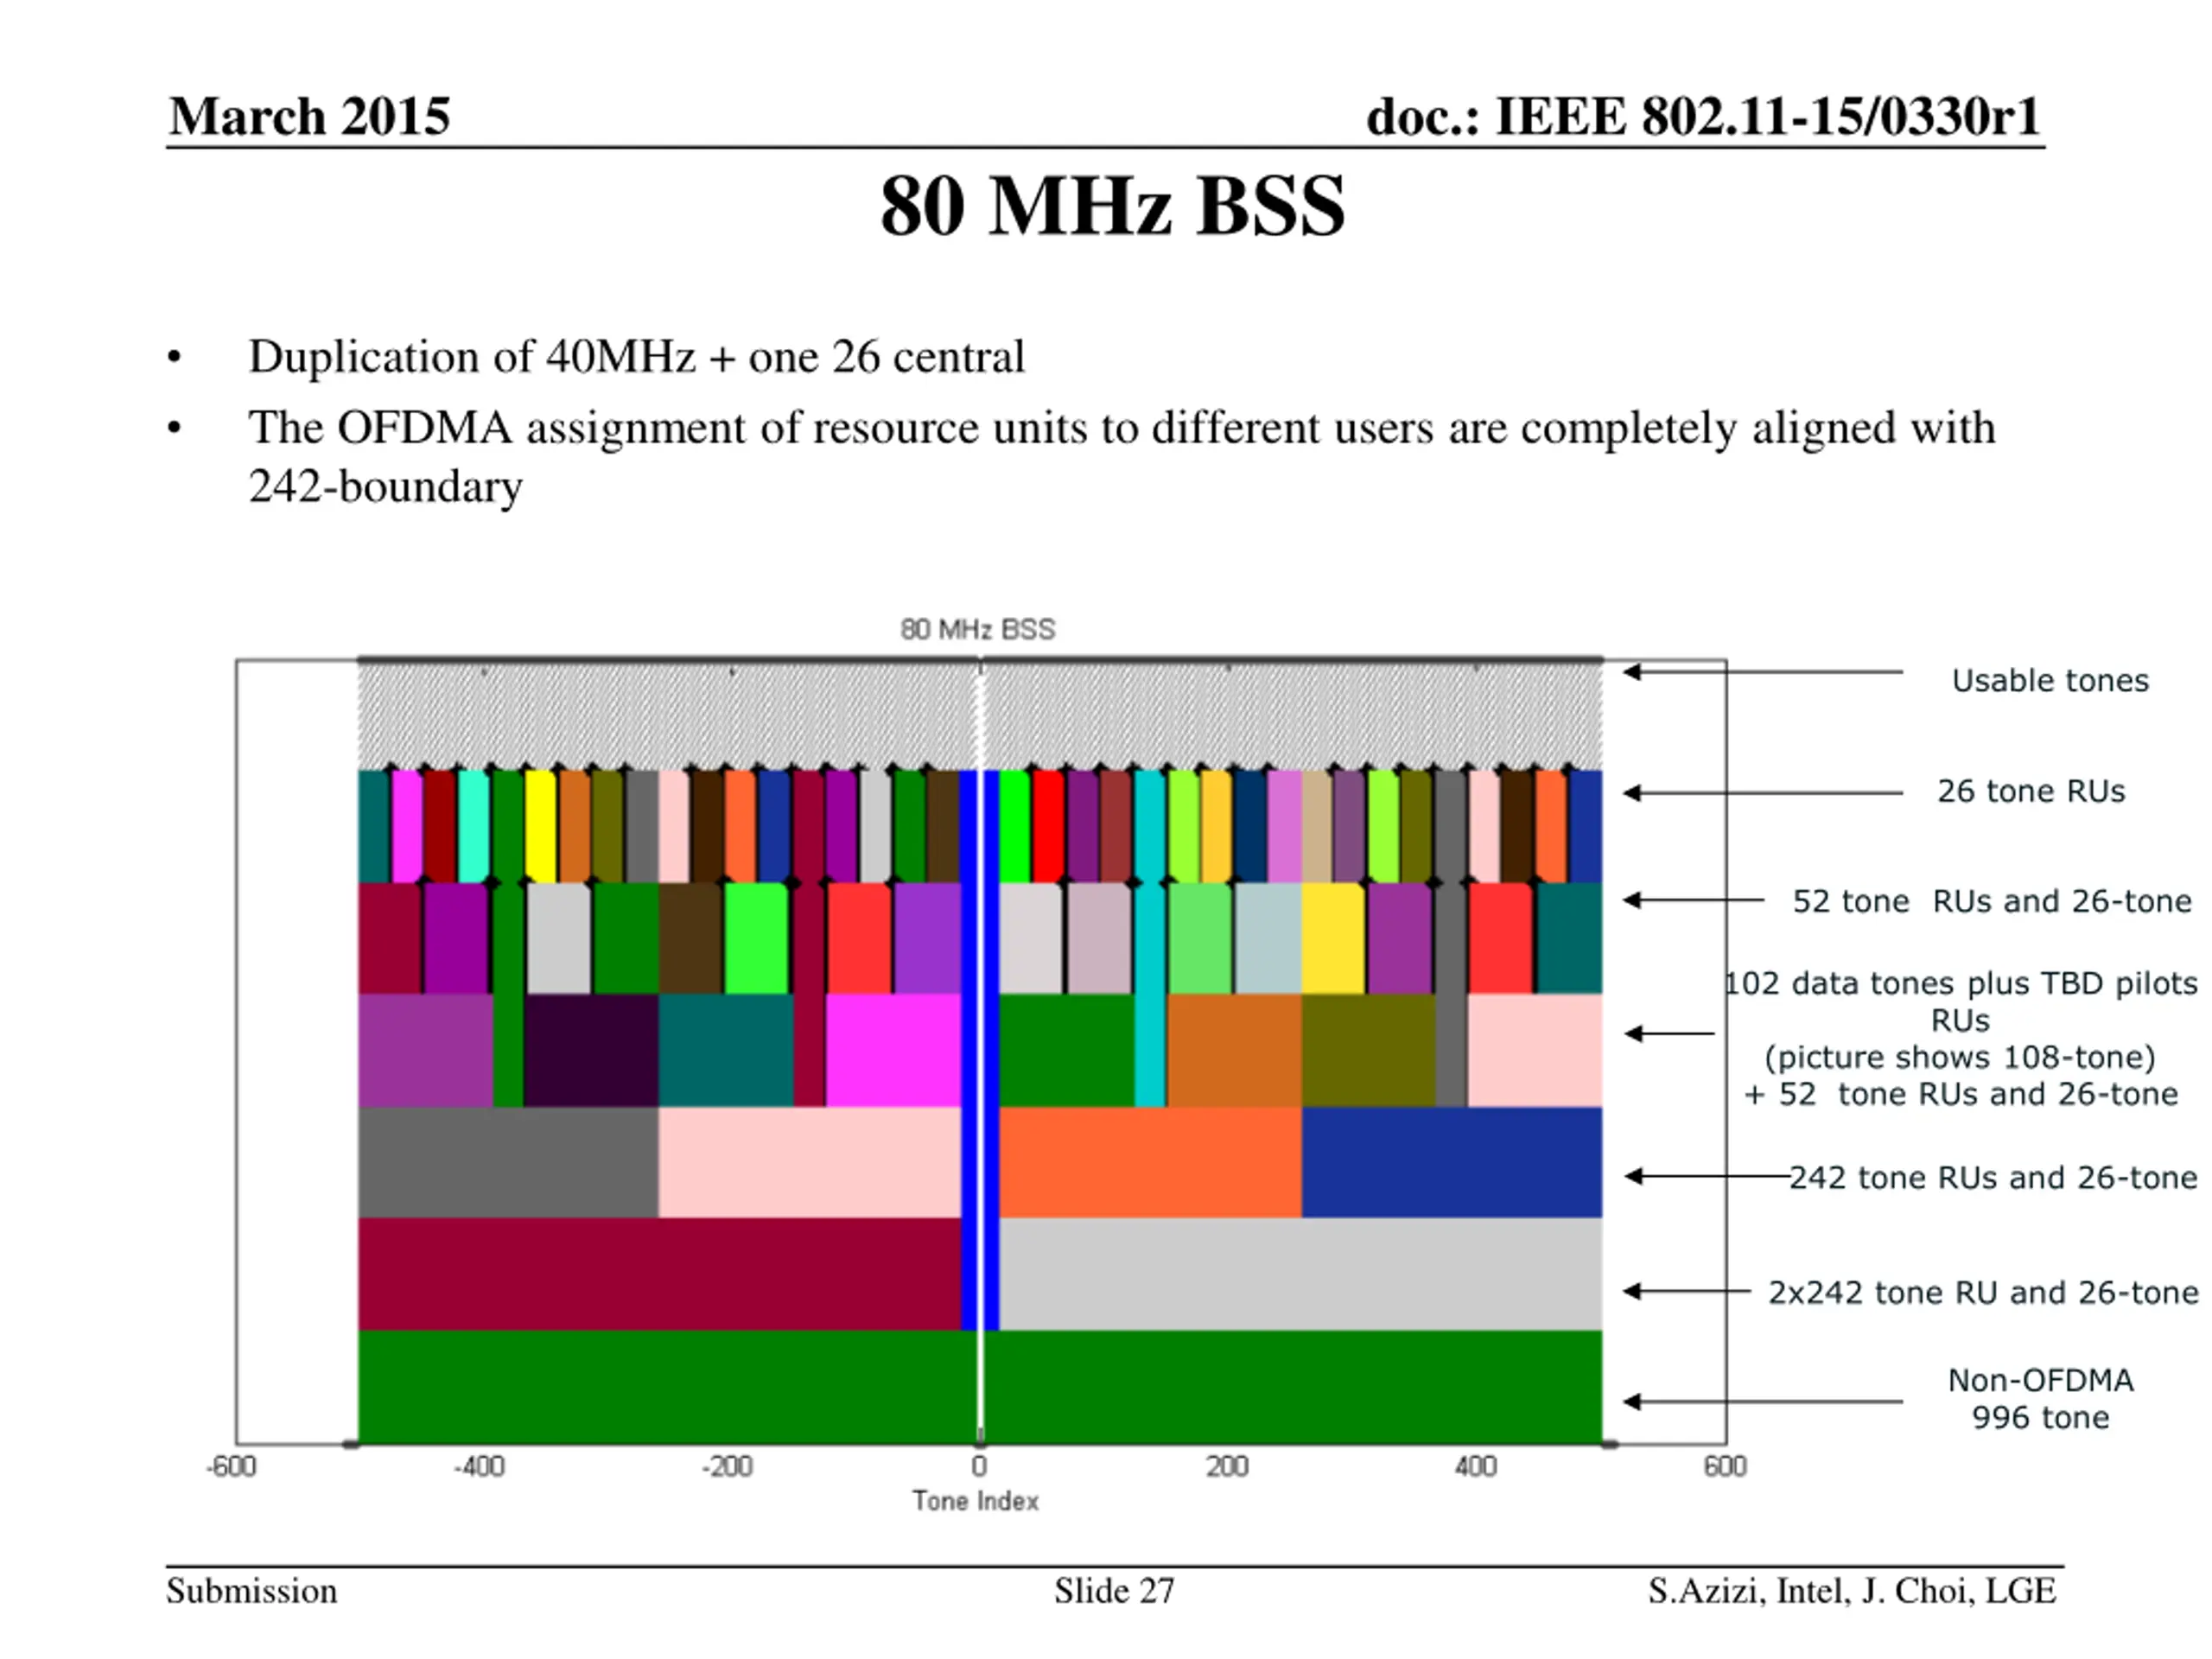Click the gray 242 tone block on left

508,1162
